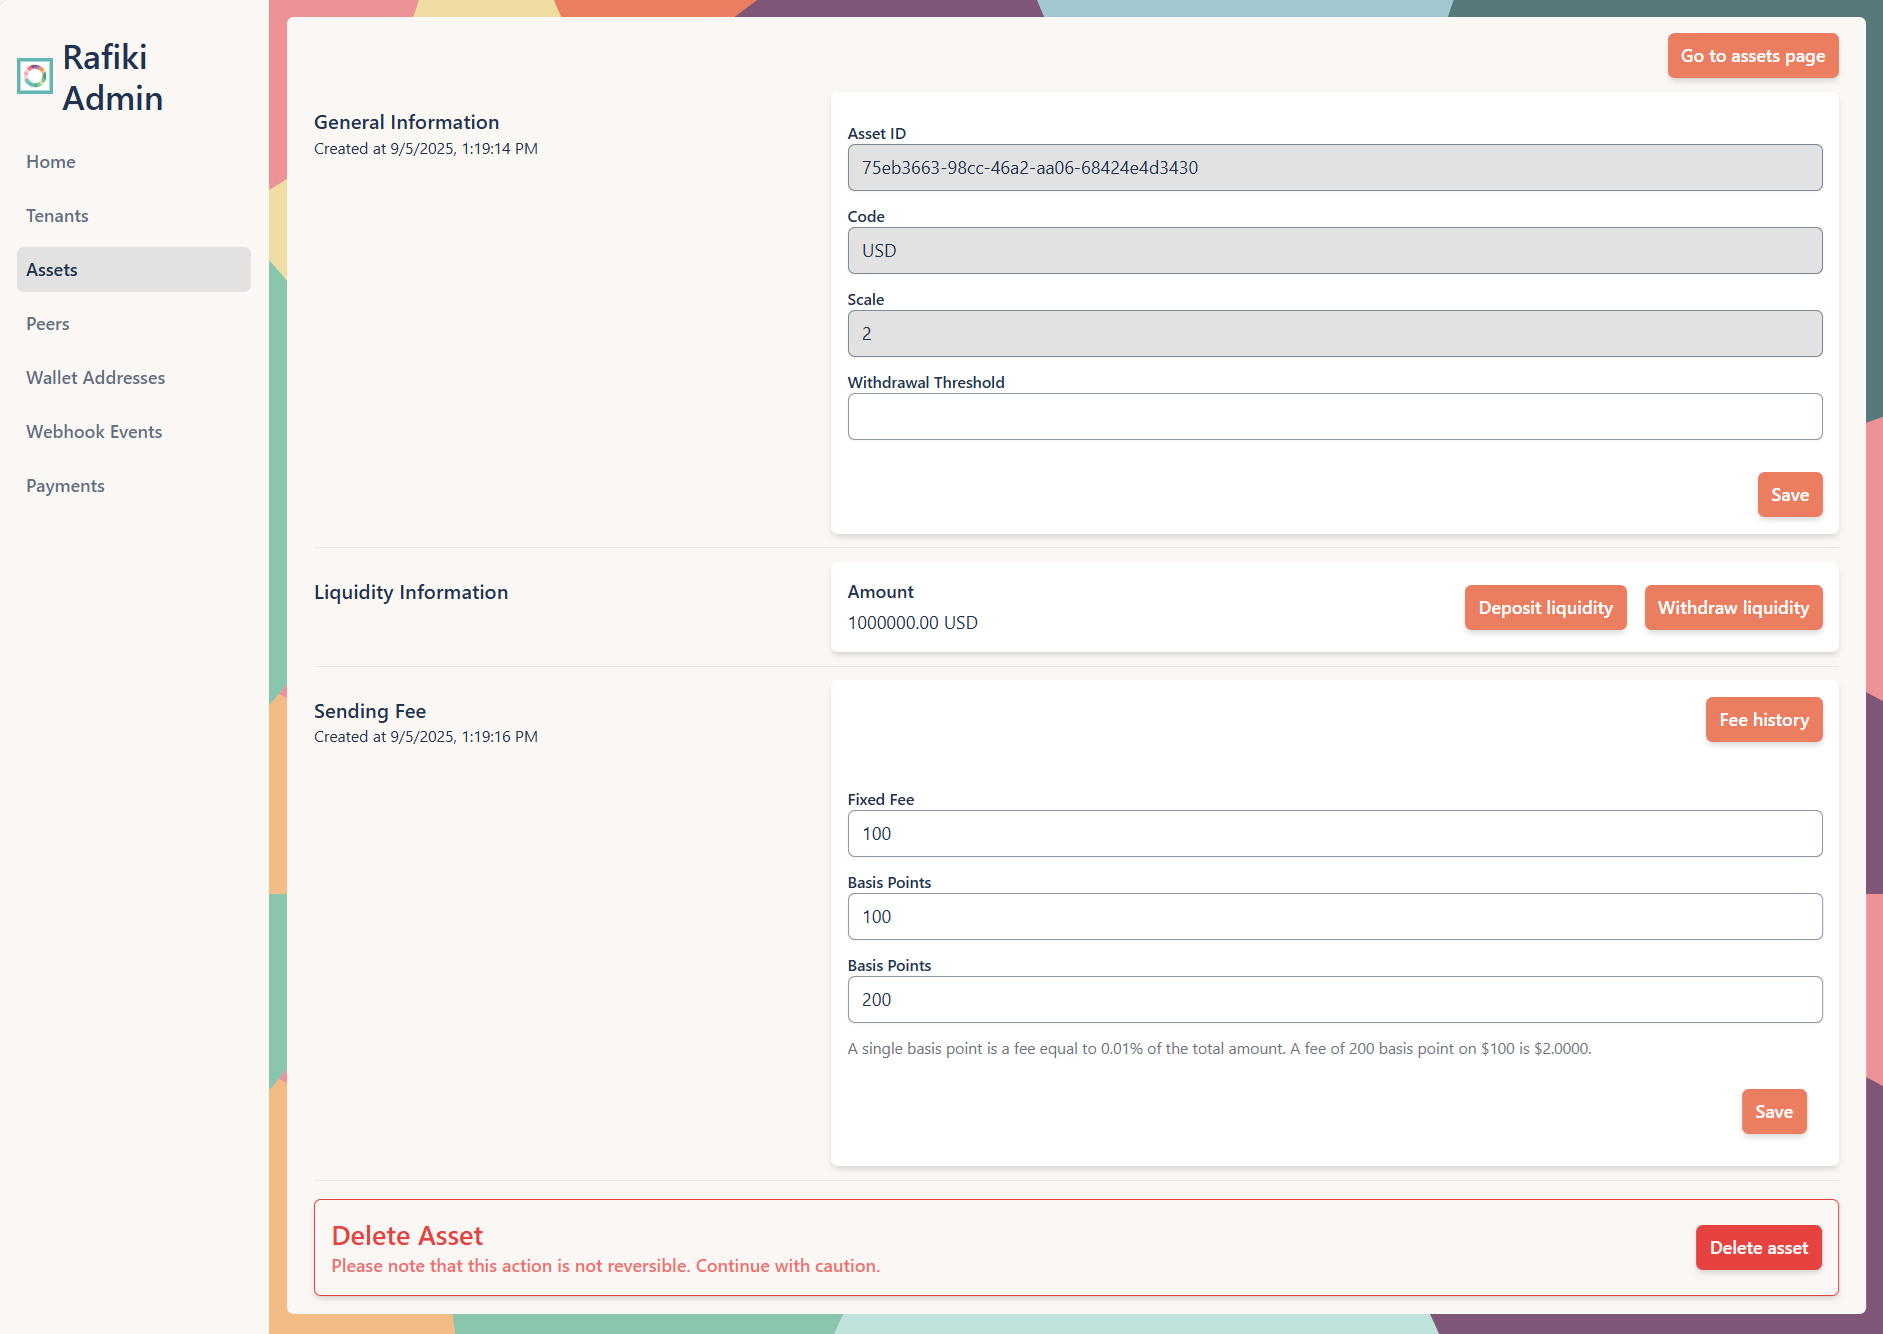
Task: Click the Withdraw liquidity button
Action: click(1733, 607)
